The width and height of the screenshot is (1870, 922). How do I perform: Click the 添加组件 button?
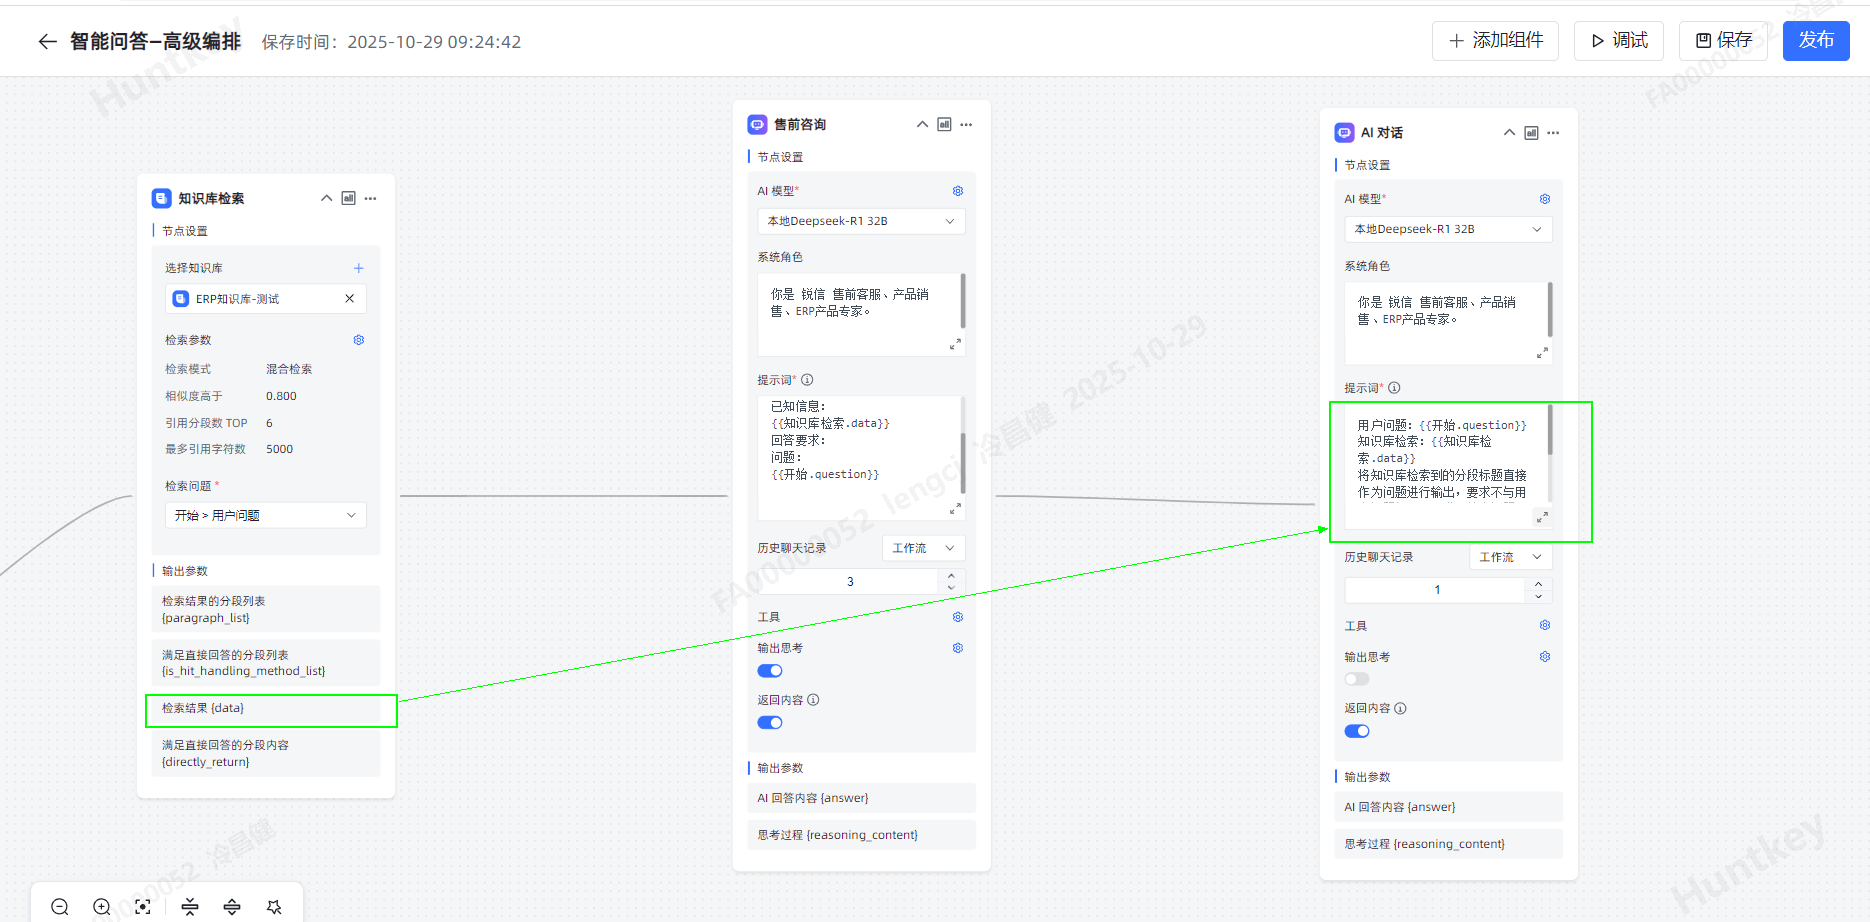(1495, 41)
